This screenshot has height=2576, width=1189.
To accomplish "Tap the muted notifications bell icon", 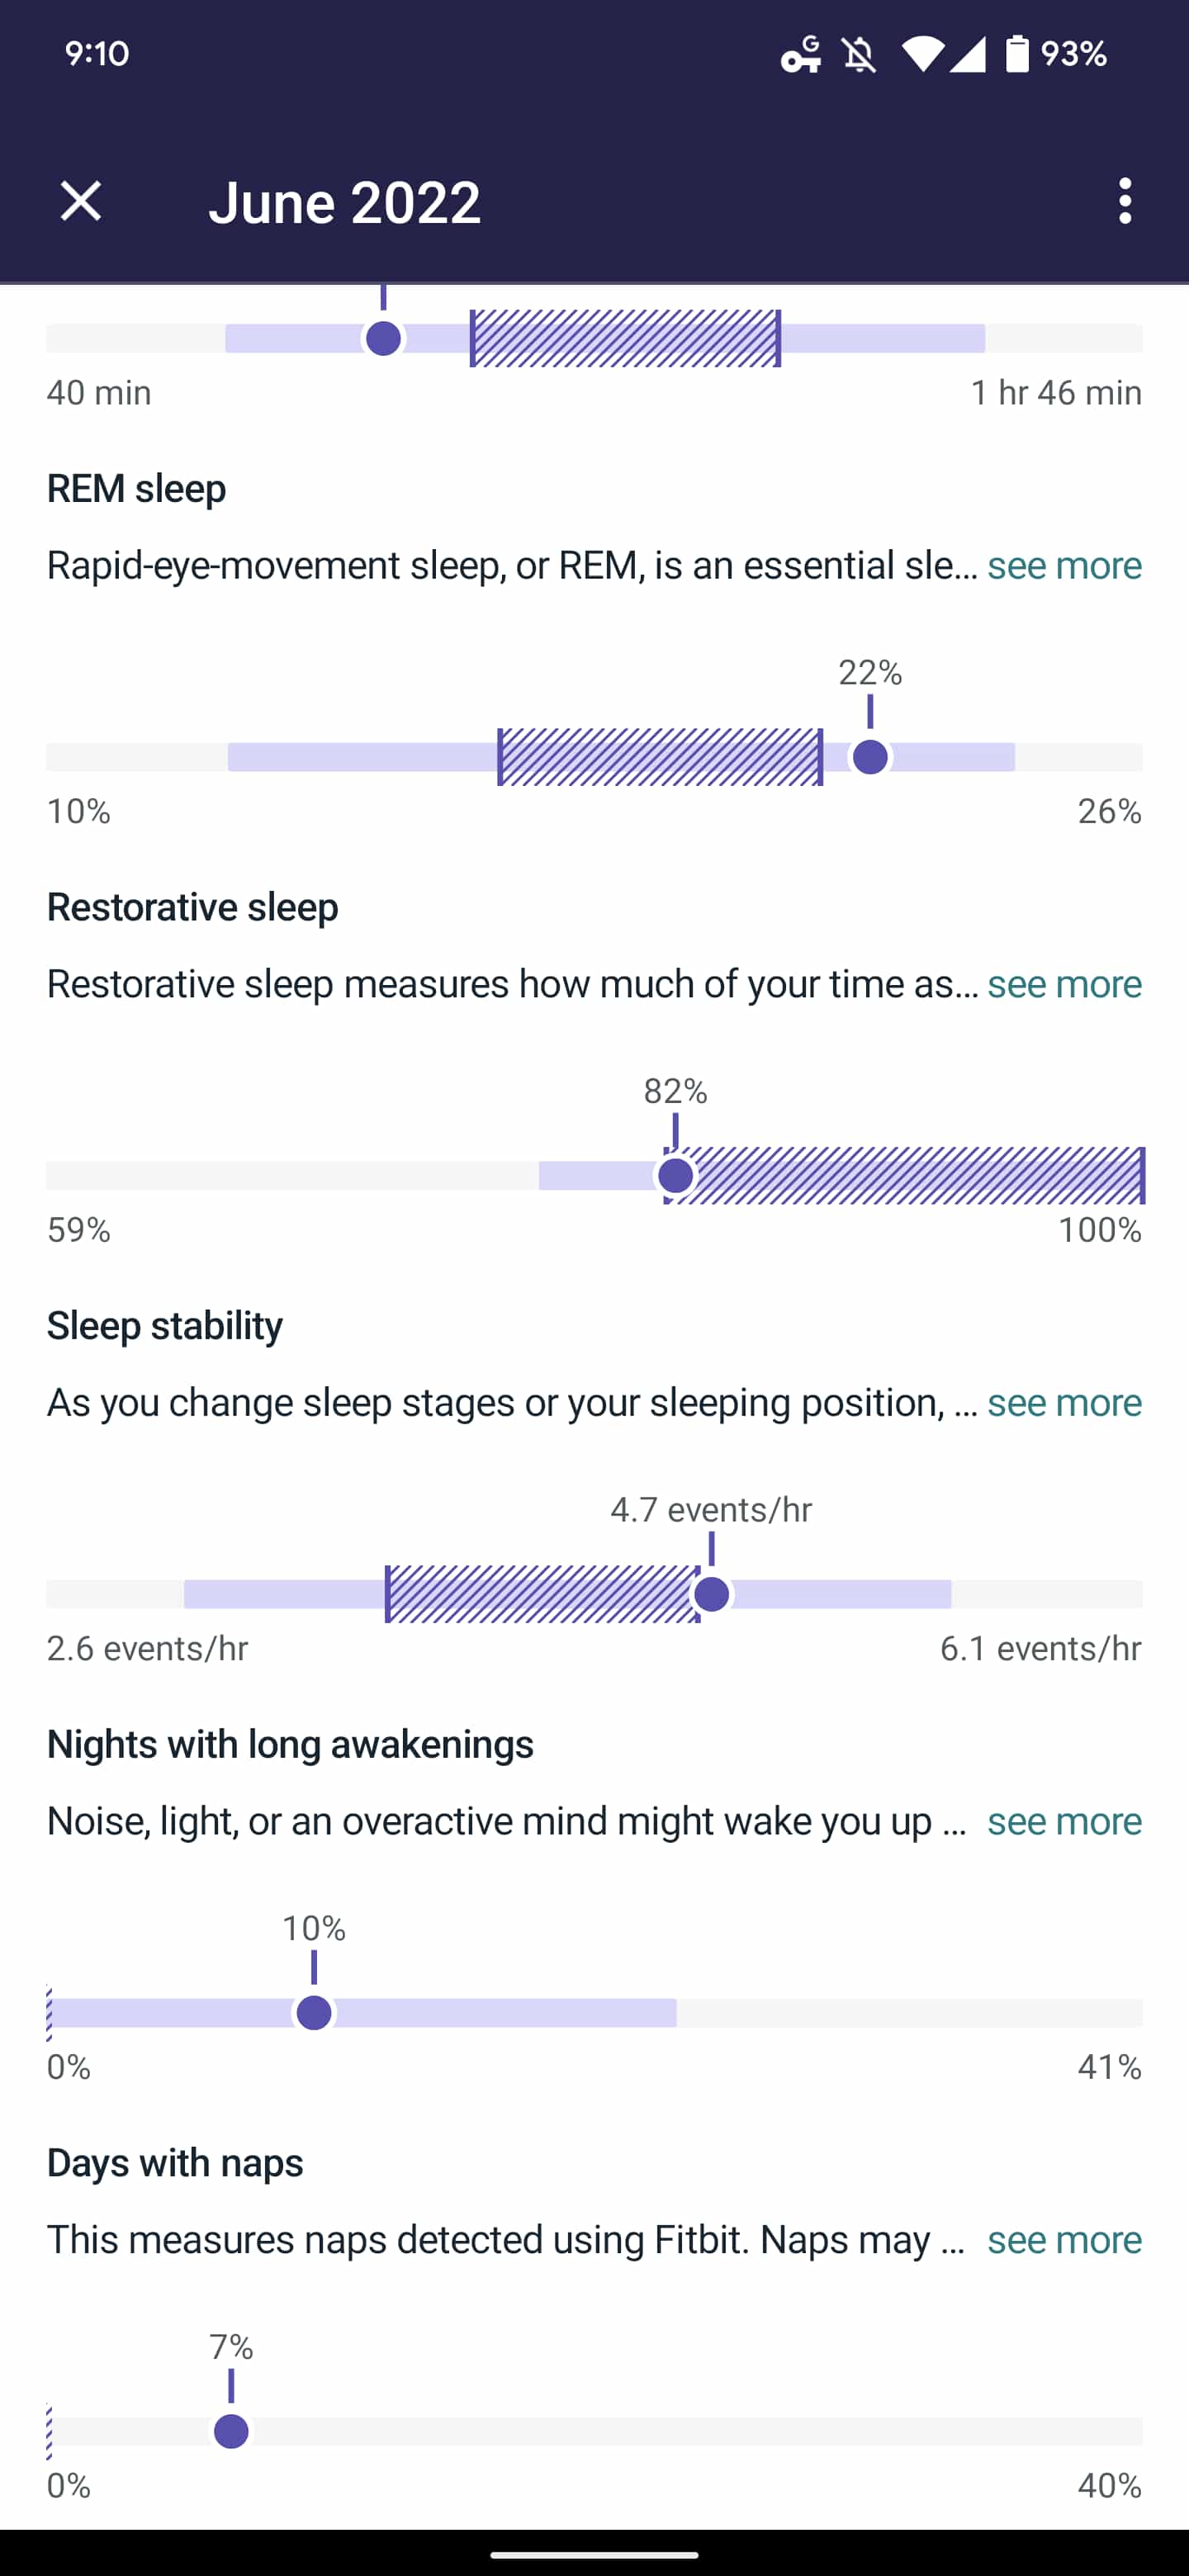I will click(x=859, y=55).
